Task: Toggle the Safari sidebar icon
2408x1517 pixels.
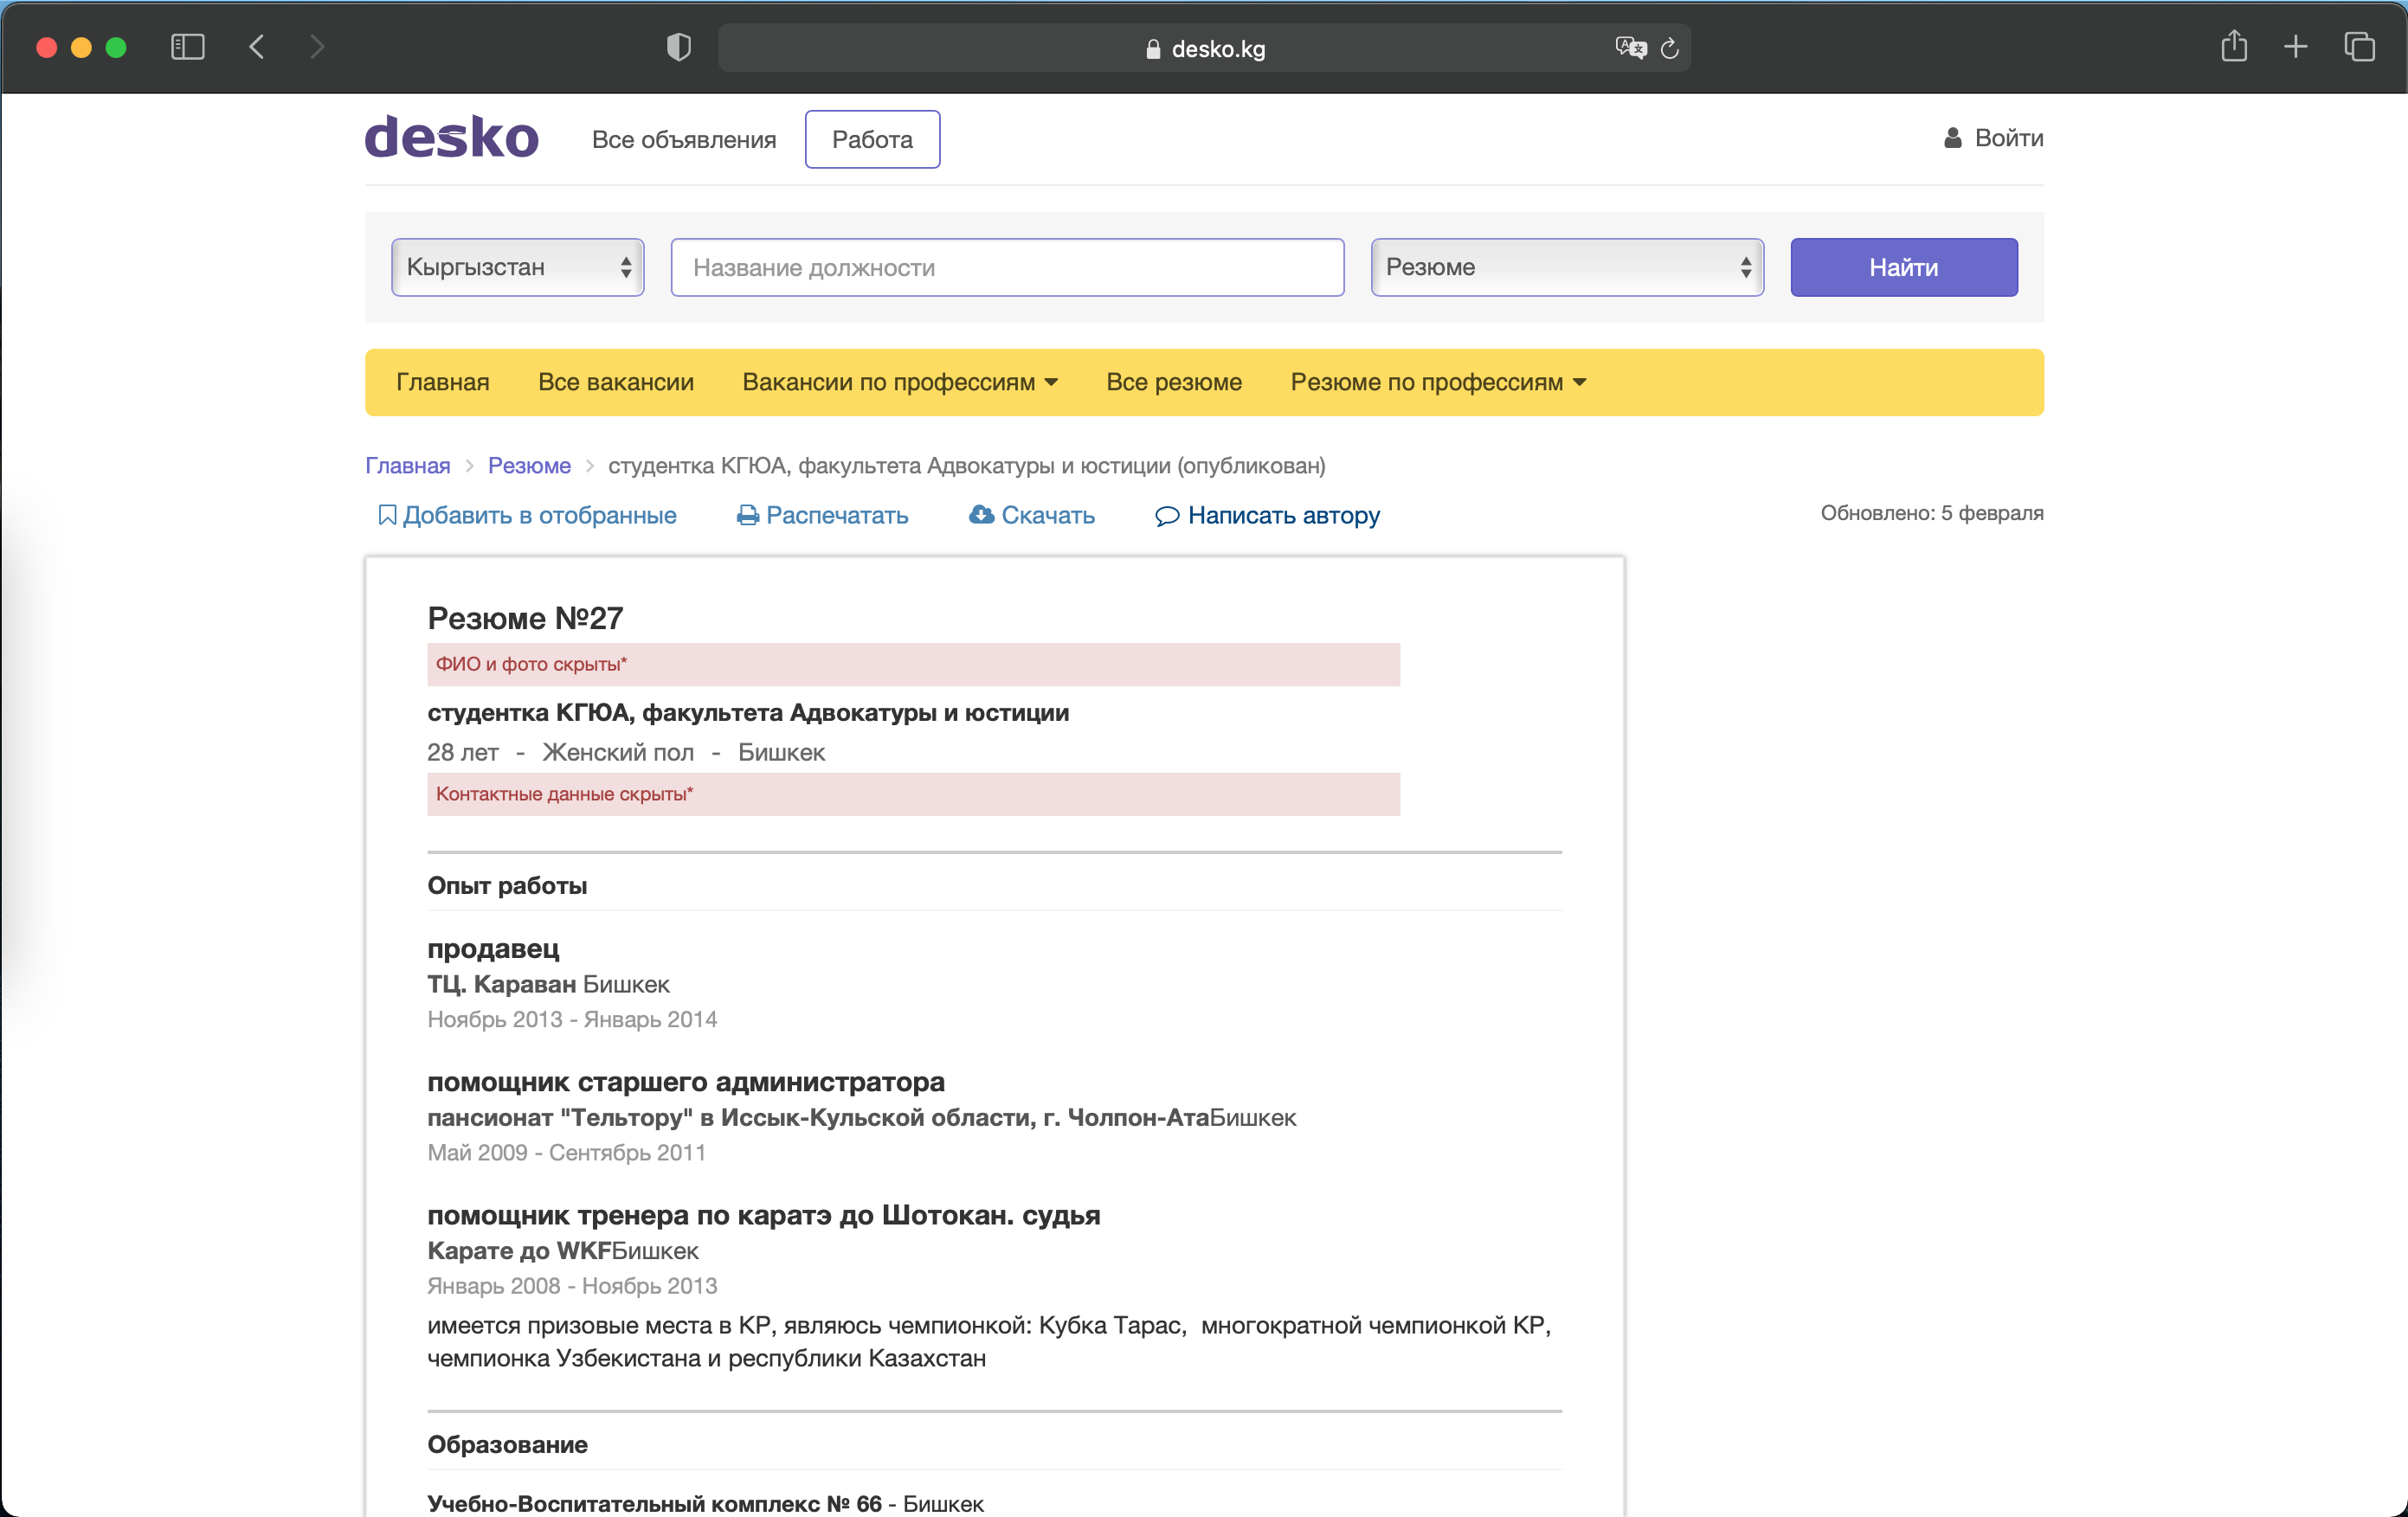Action: point(187,47)
